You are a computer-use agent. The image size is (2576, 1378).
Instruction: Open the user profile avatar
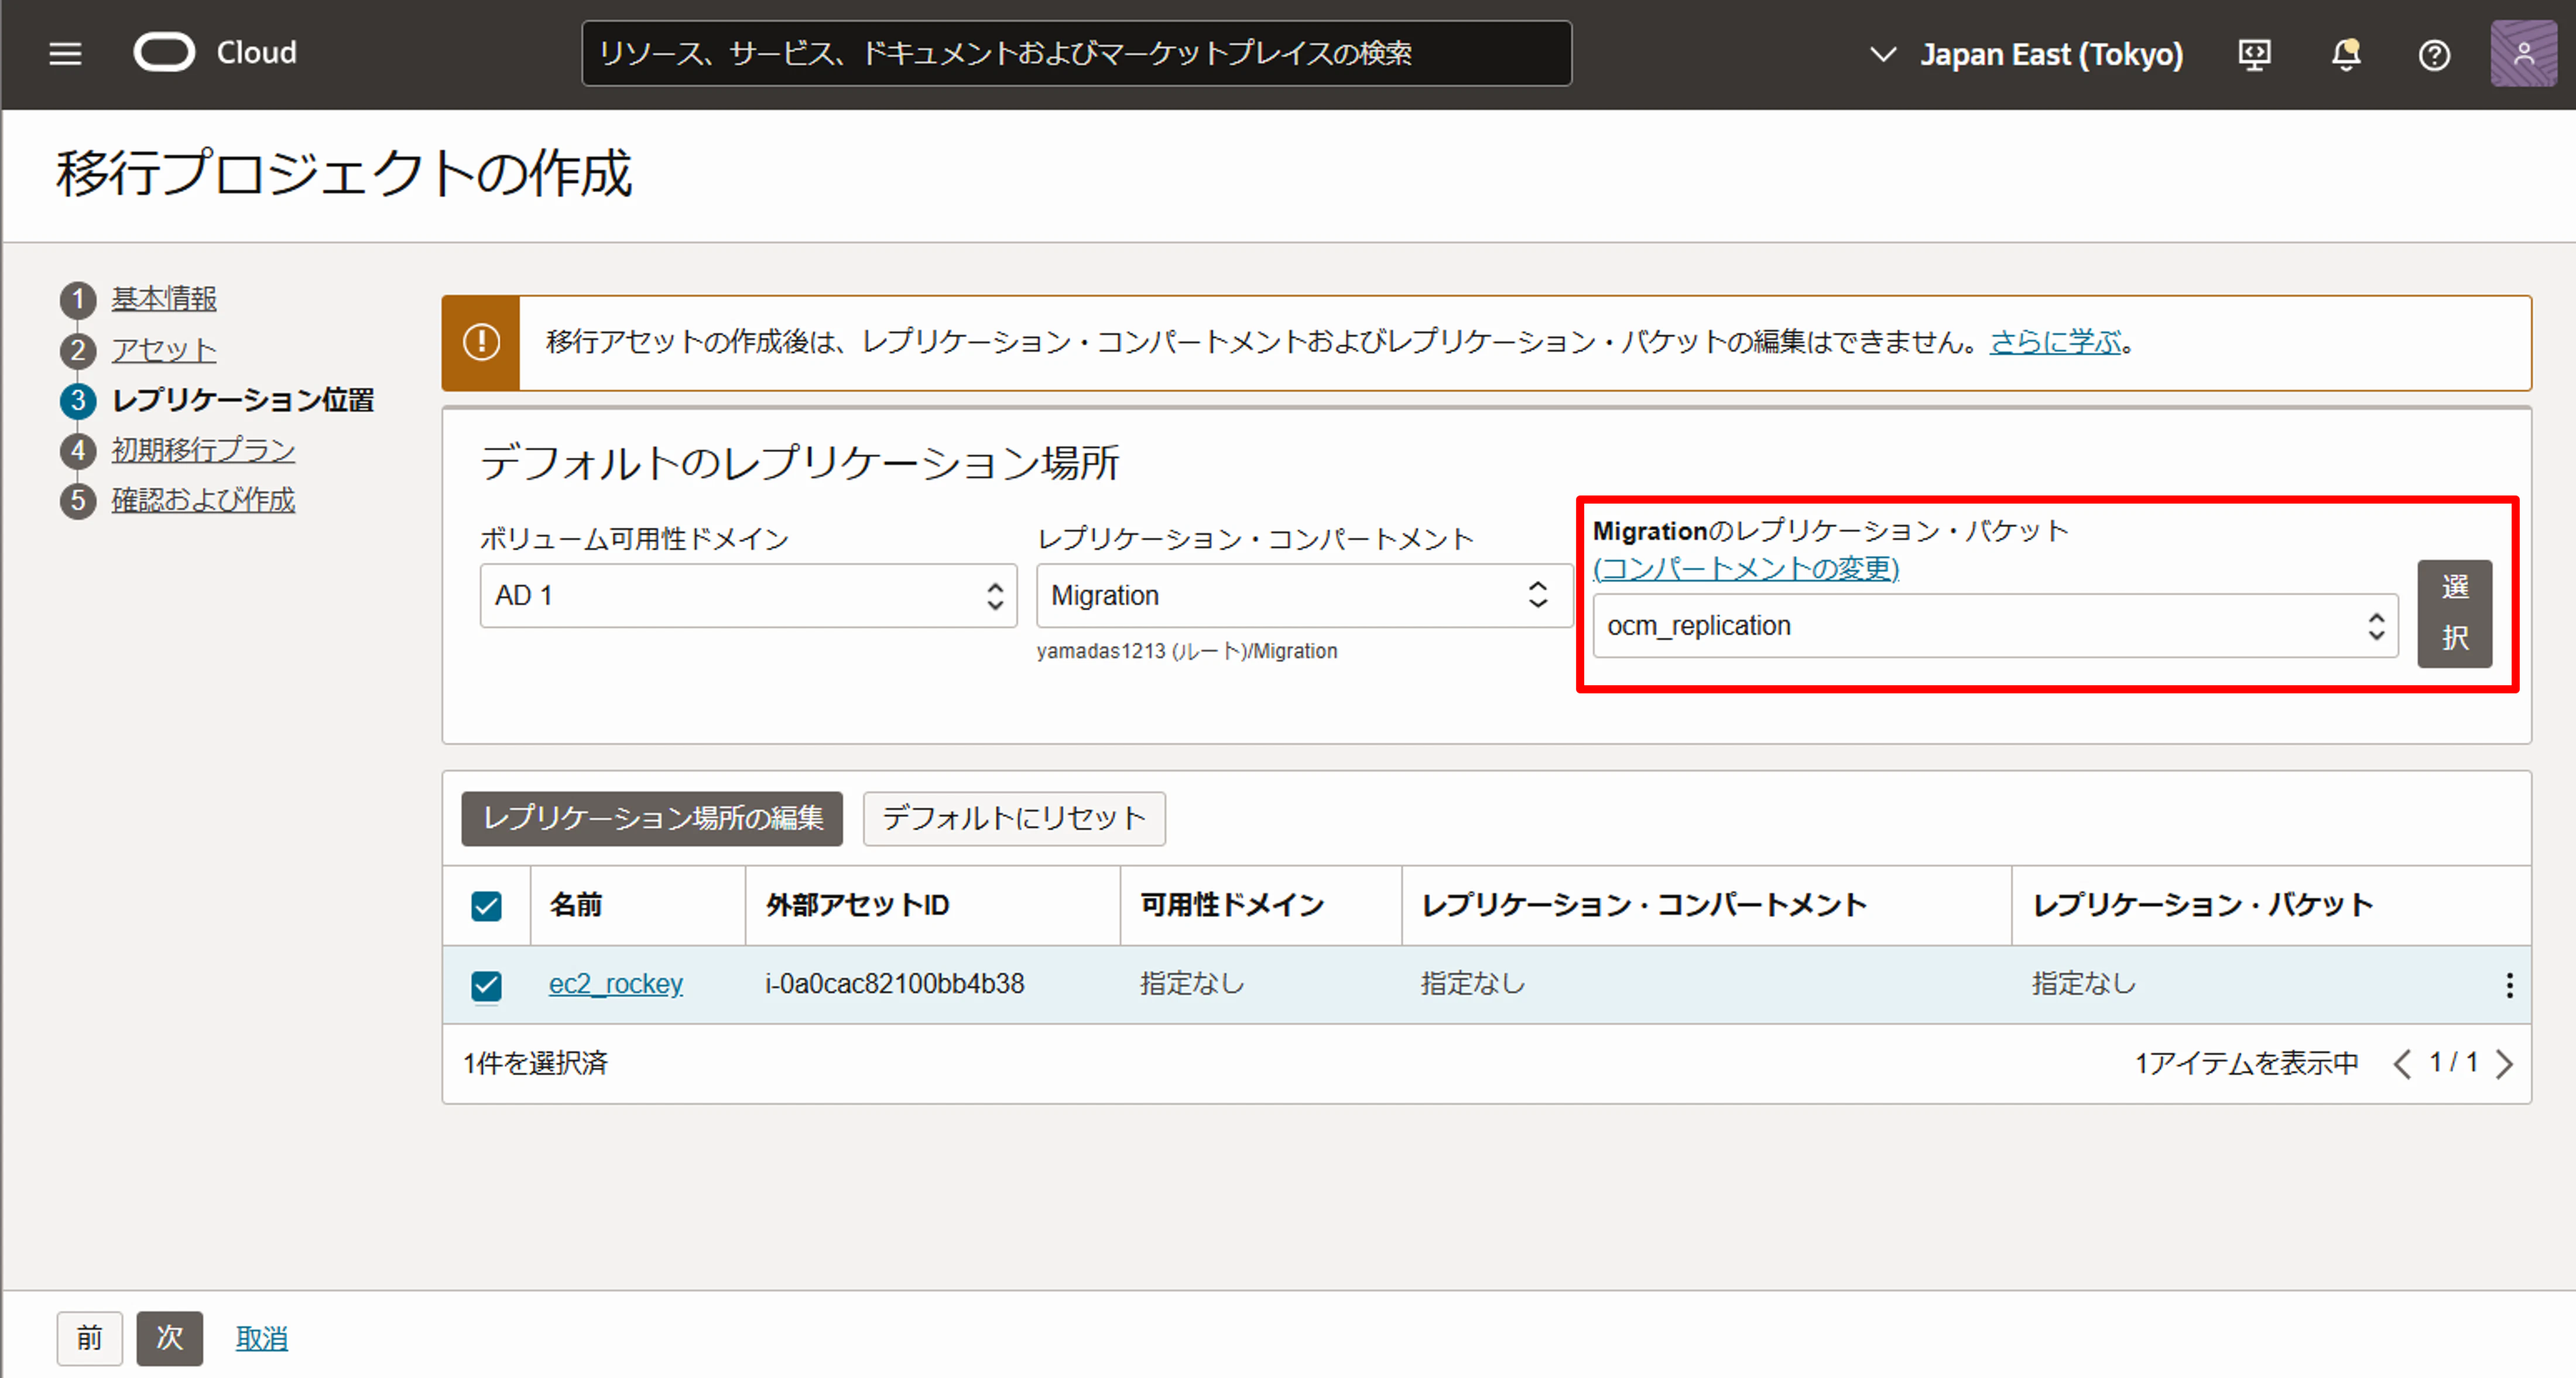[x=2523, y=54]
